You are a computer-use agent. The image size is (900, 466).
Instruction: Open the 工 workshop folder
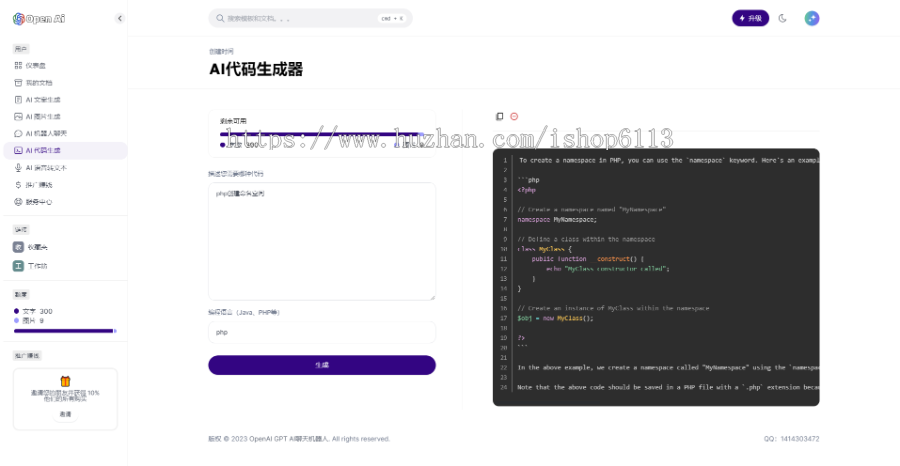(x=65, y=266)
